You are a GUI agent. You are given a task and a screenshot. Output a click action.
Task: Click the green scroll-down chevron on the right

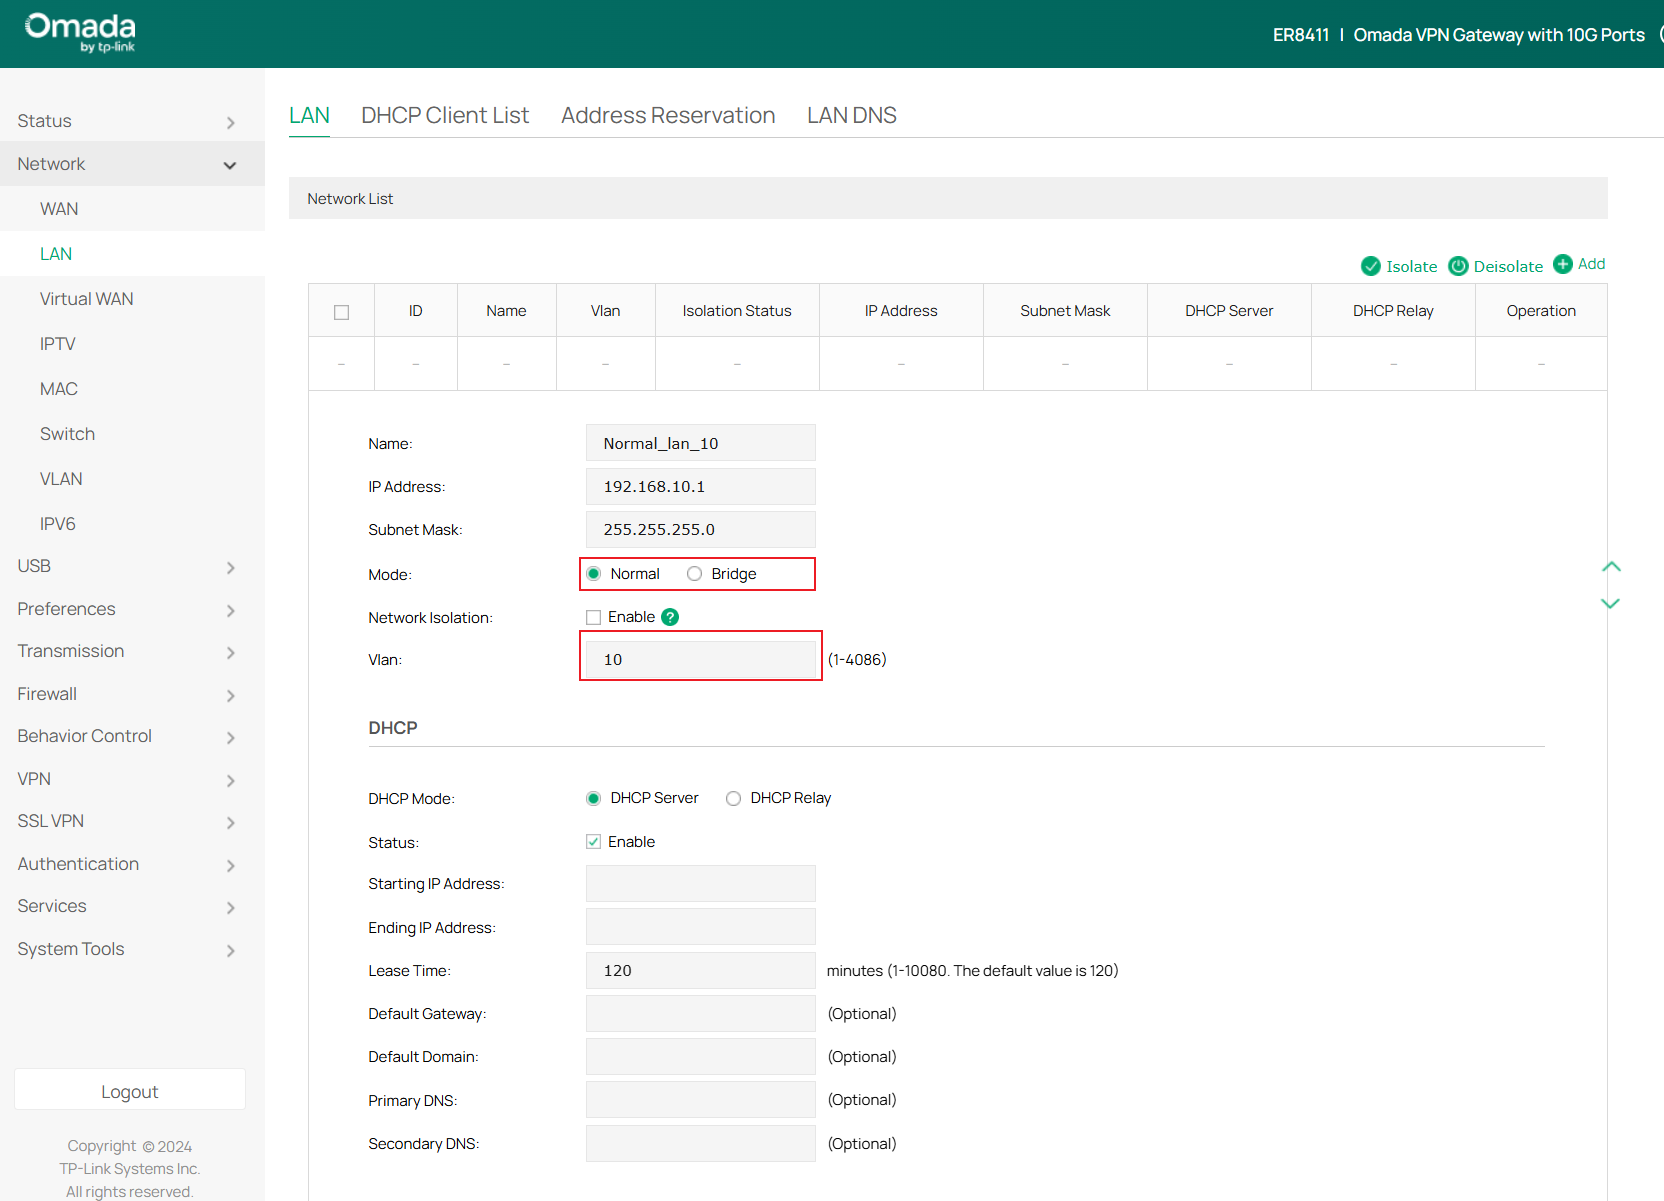click(1611, 604)
